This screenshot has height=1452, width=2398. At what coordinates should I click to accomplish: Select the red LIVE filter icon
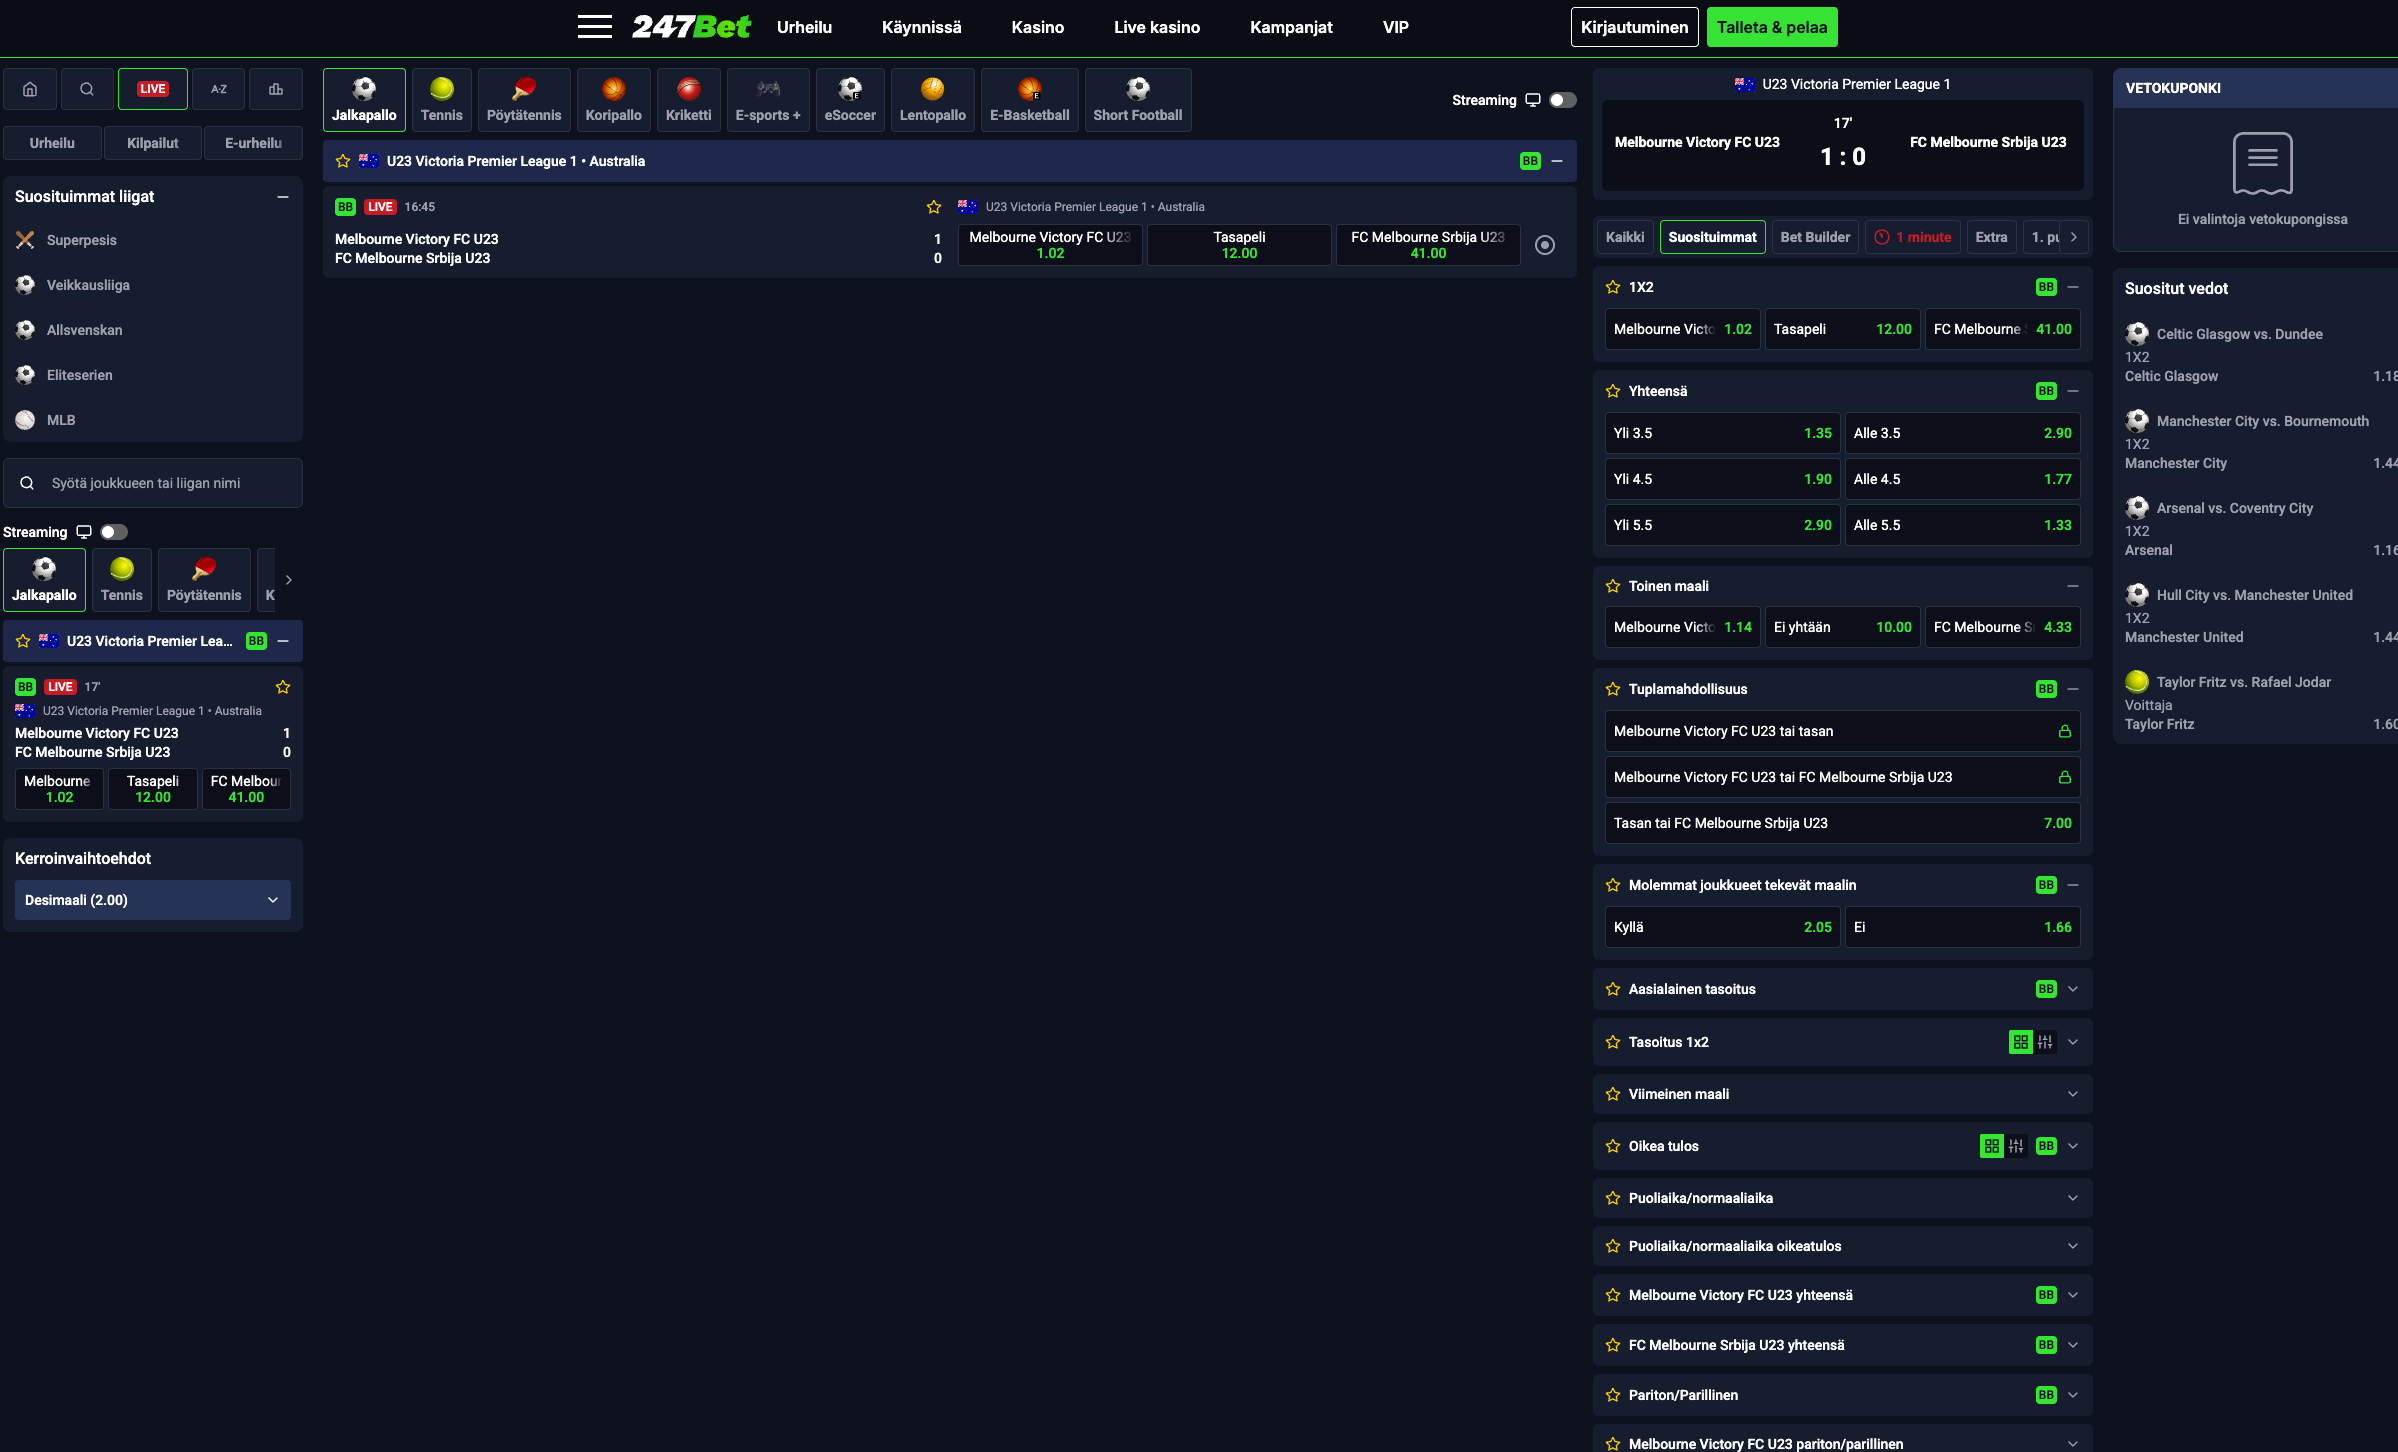[153, 89]
